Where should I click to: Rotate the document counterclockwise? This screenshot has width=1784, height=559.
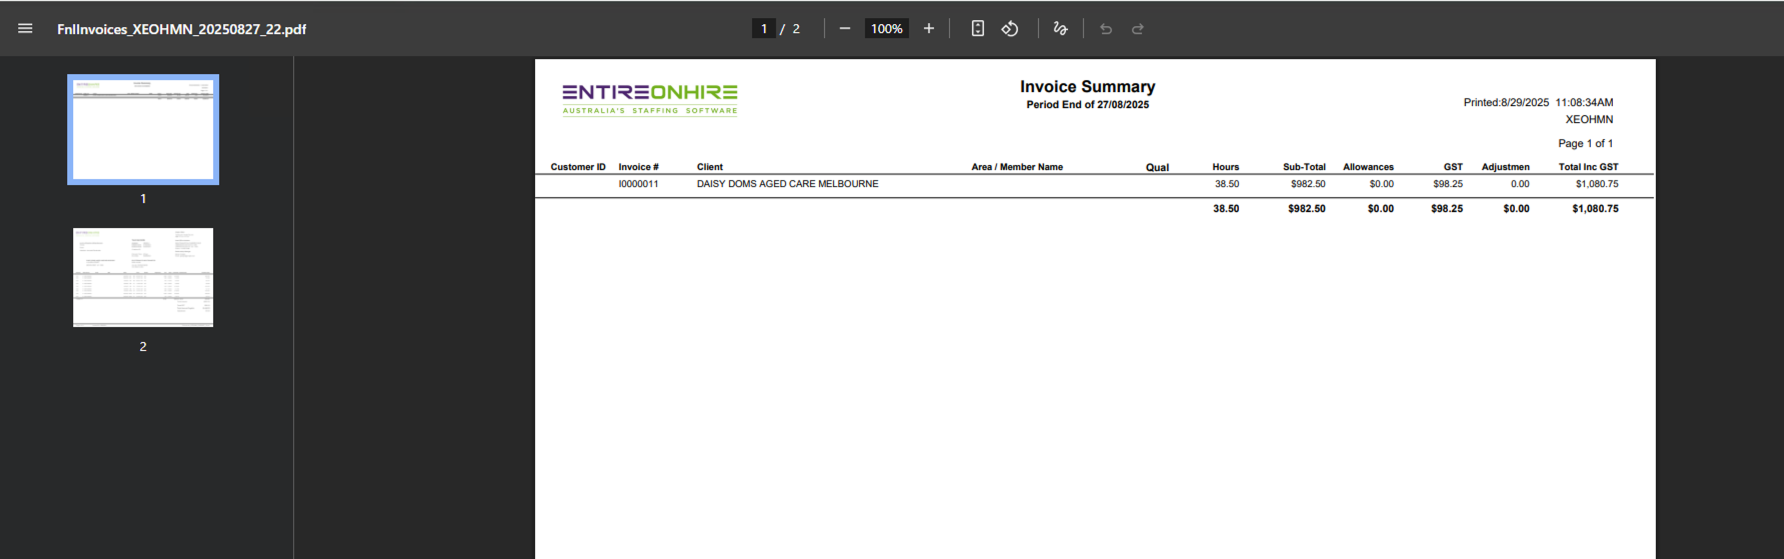[x=1010, y=29]
